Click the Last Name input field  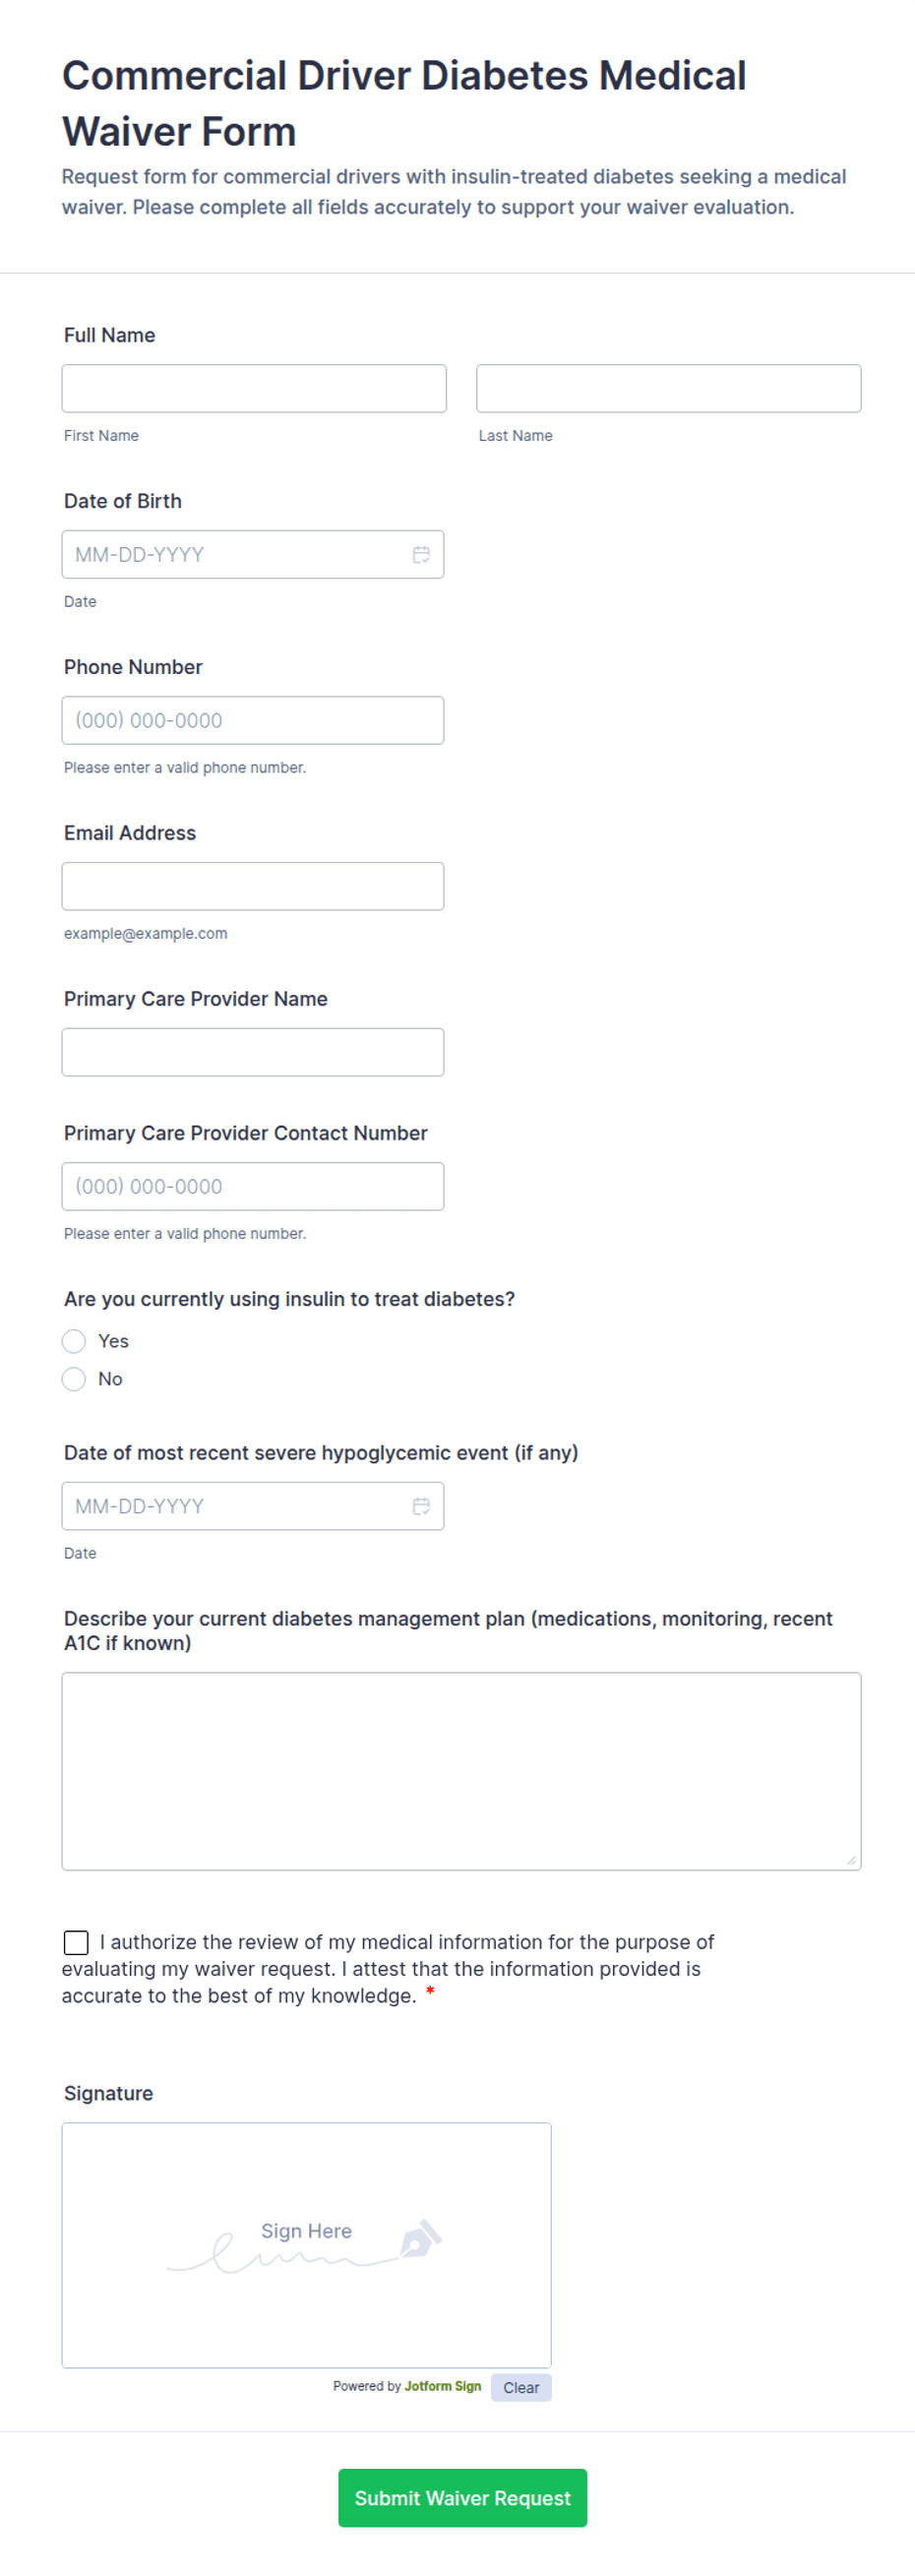pyautogui.click(x=668, y=388)
